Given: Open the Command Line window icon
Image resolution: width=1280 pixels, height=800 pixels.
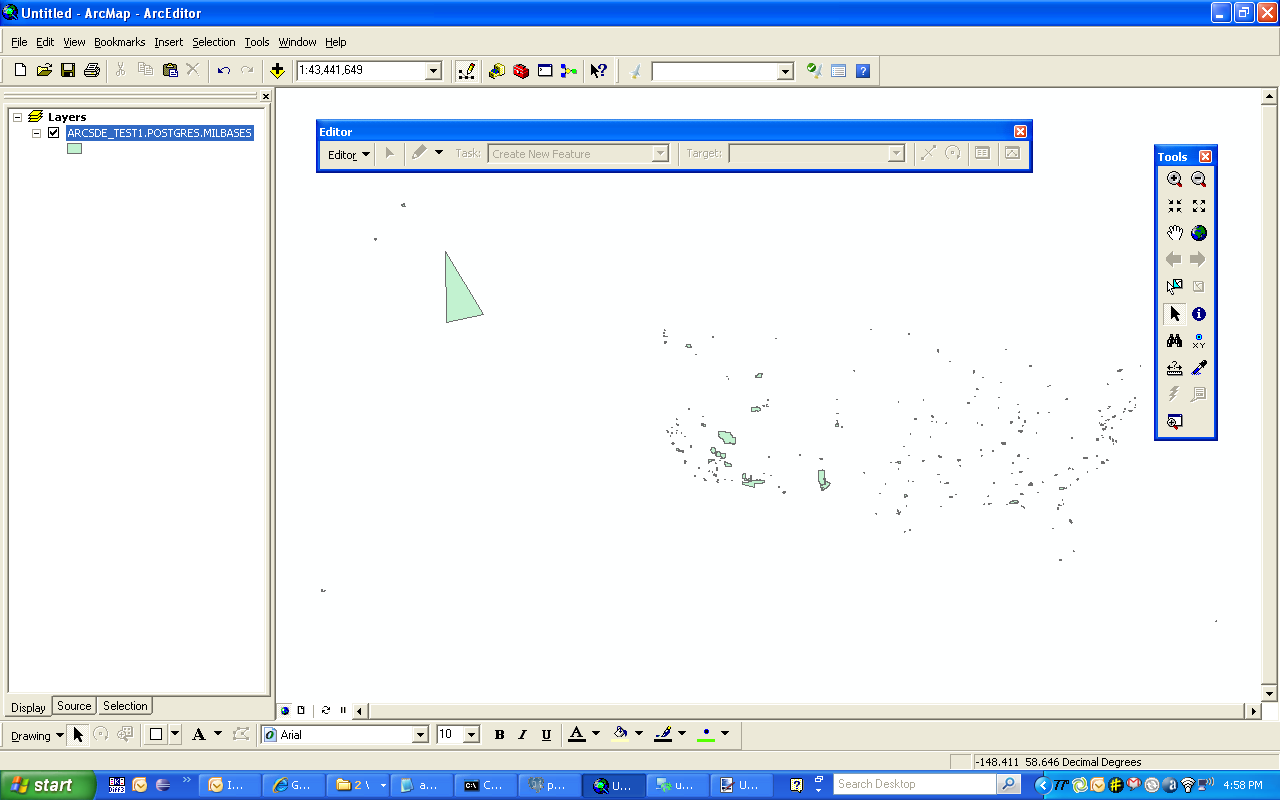Looking at the screenshot, I should pyautogui.click(x=545, y=70).
